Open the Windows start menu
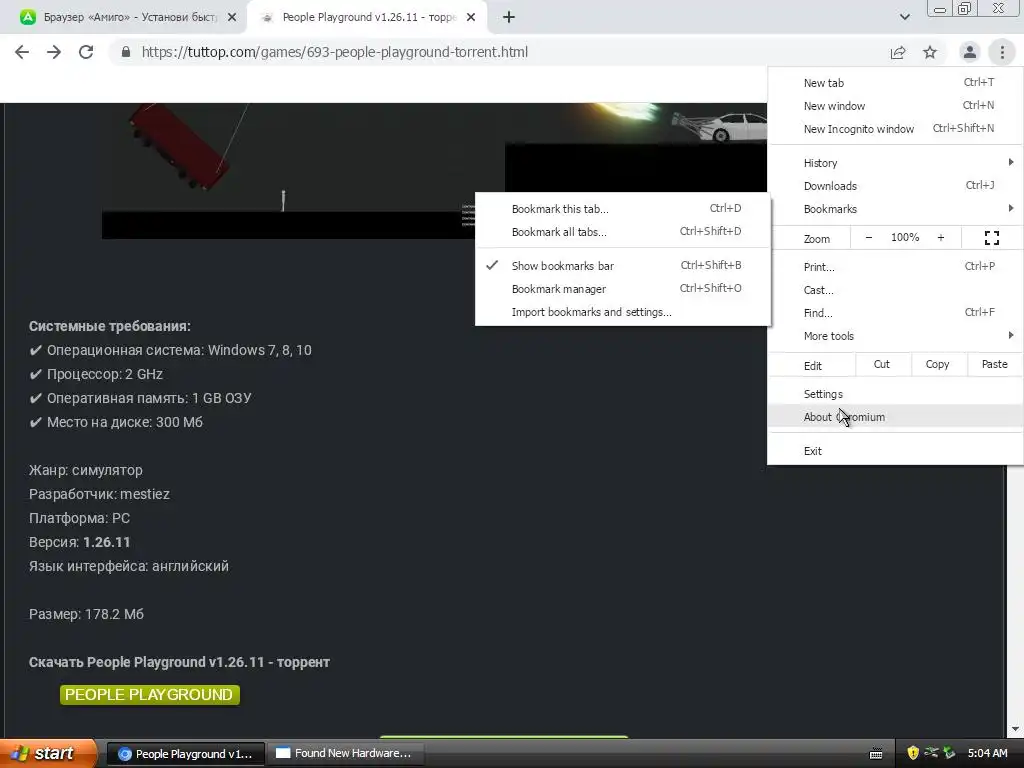The height and width of the screenshot is (768, 1024). click(48, 753)
